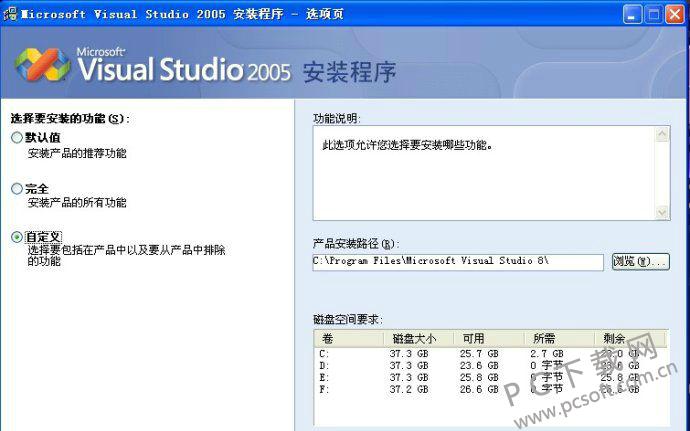The image size is (690, 431).
Task: Click the 所需 column header
Action: click(x=559, y=339)
